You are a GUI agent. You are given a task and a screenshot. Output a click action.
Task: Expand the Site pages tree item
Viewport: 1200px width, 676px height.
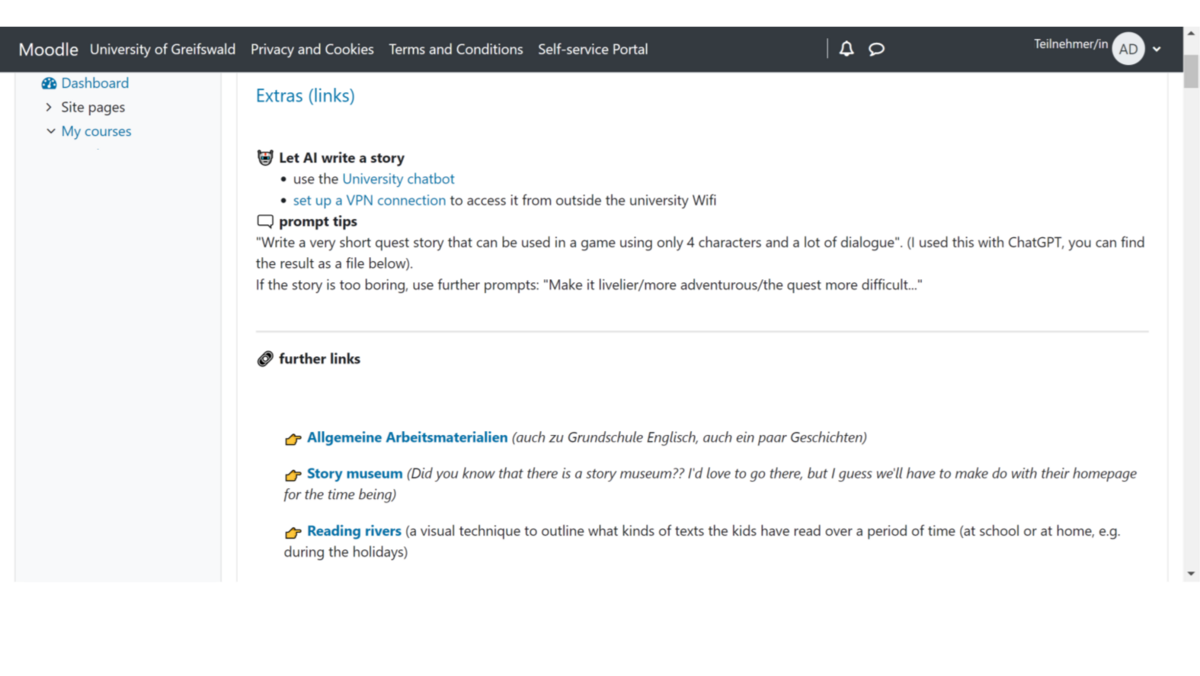pyautogui.click(x=49, y=107)
